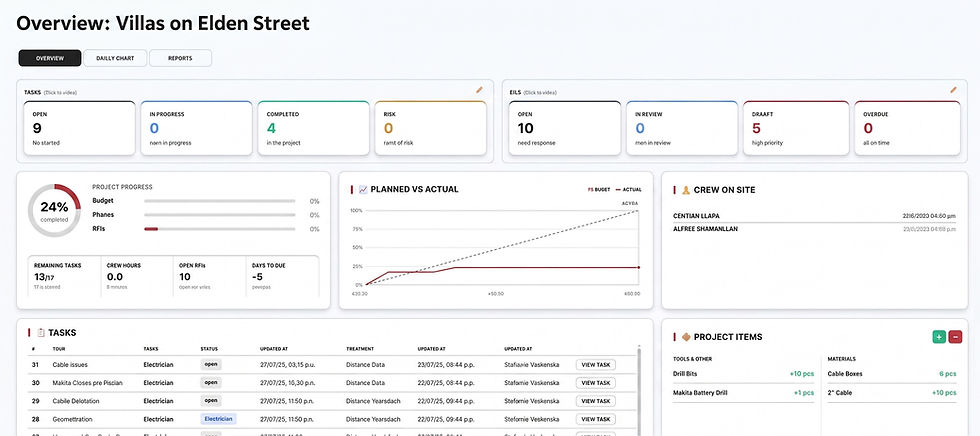Click the chart icon beside Planned vs Actual
The image size is (980, 436).
tap(363, 189)
